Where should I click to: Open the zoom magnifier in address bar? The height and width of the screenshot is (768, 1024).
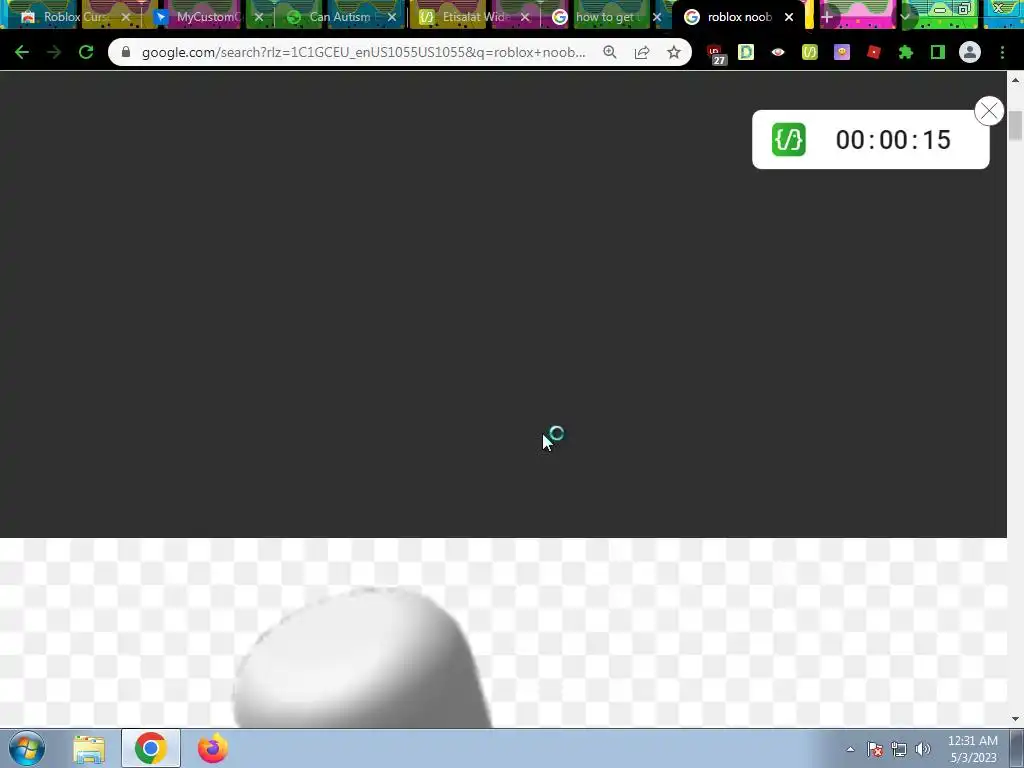coord(610,52)
